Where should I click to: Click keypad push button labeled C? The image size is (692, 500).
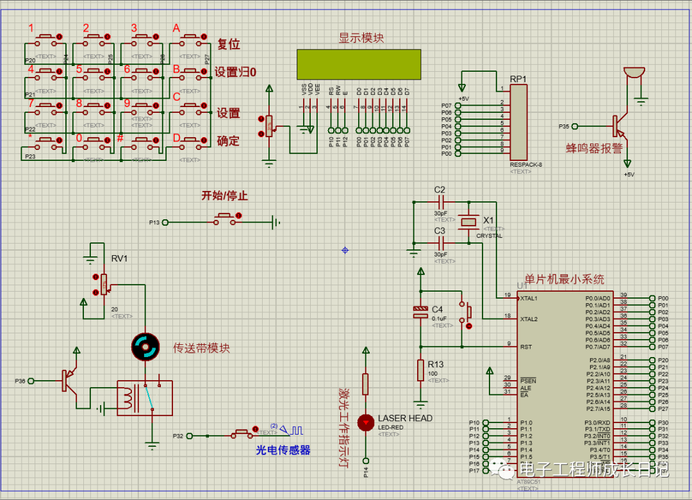191,110
